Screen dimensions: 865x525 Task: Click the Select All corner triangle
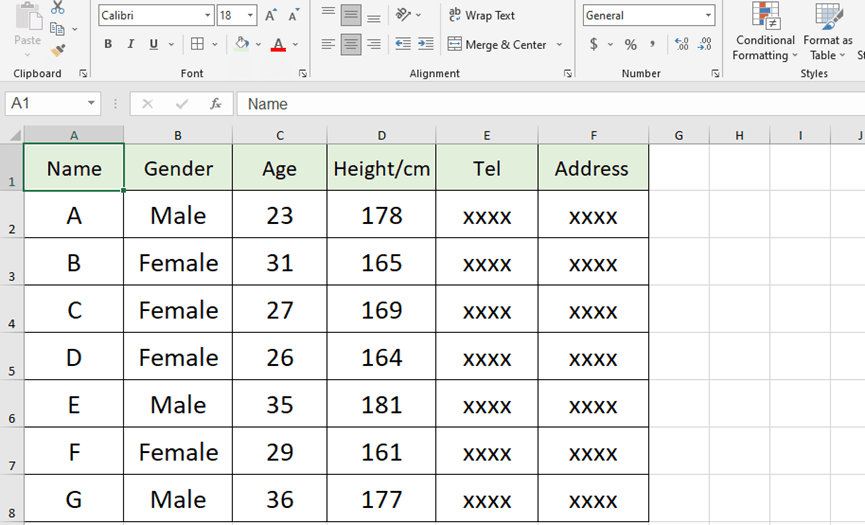click(15, 135)
